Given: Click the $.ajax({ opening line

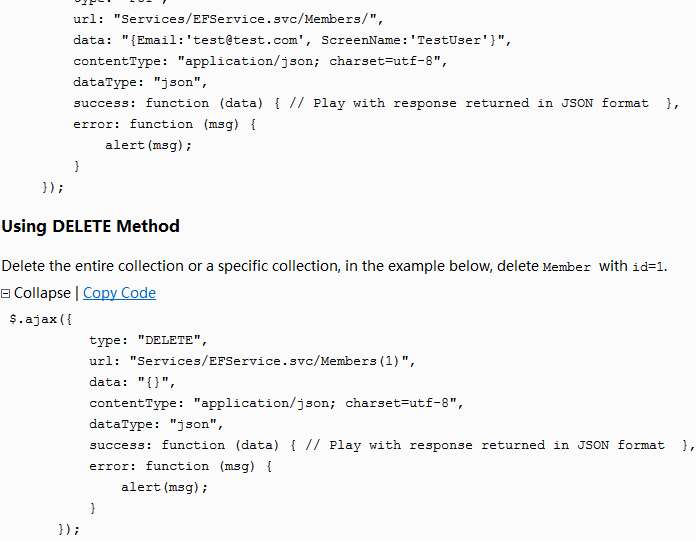Looking at the screenshot, I should 41,319.
